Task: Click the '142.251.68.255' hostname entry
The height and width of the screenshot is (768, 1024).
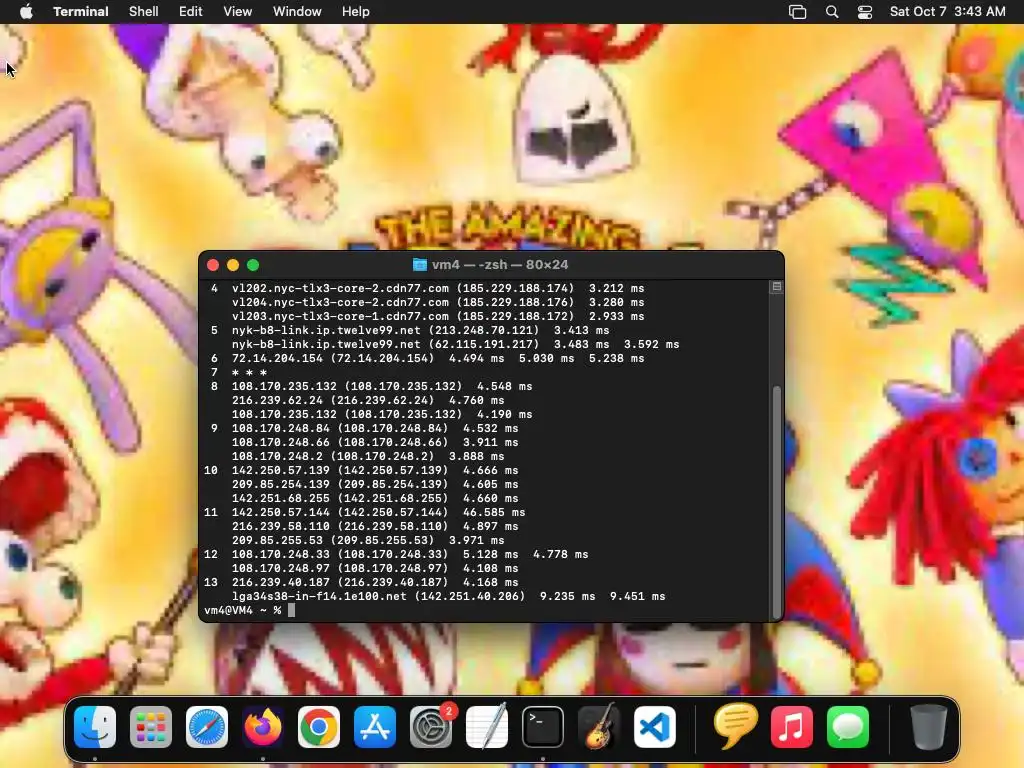Action: [281, 498]
